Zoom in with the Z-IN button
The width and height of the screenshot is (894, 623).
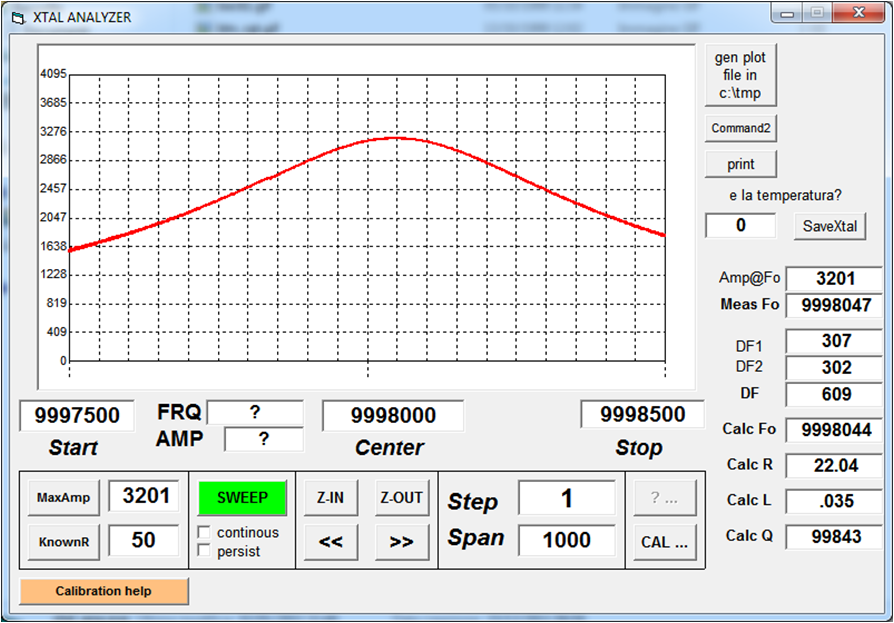coord(331,498)
